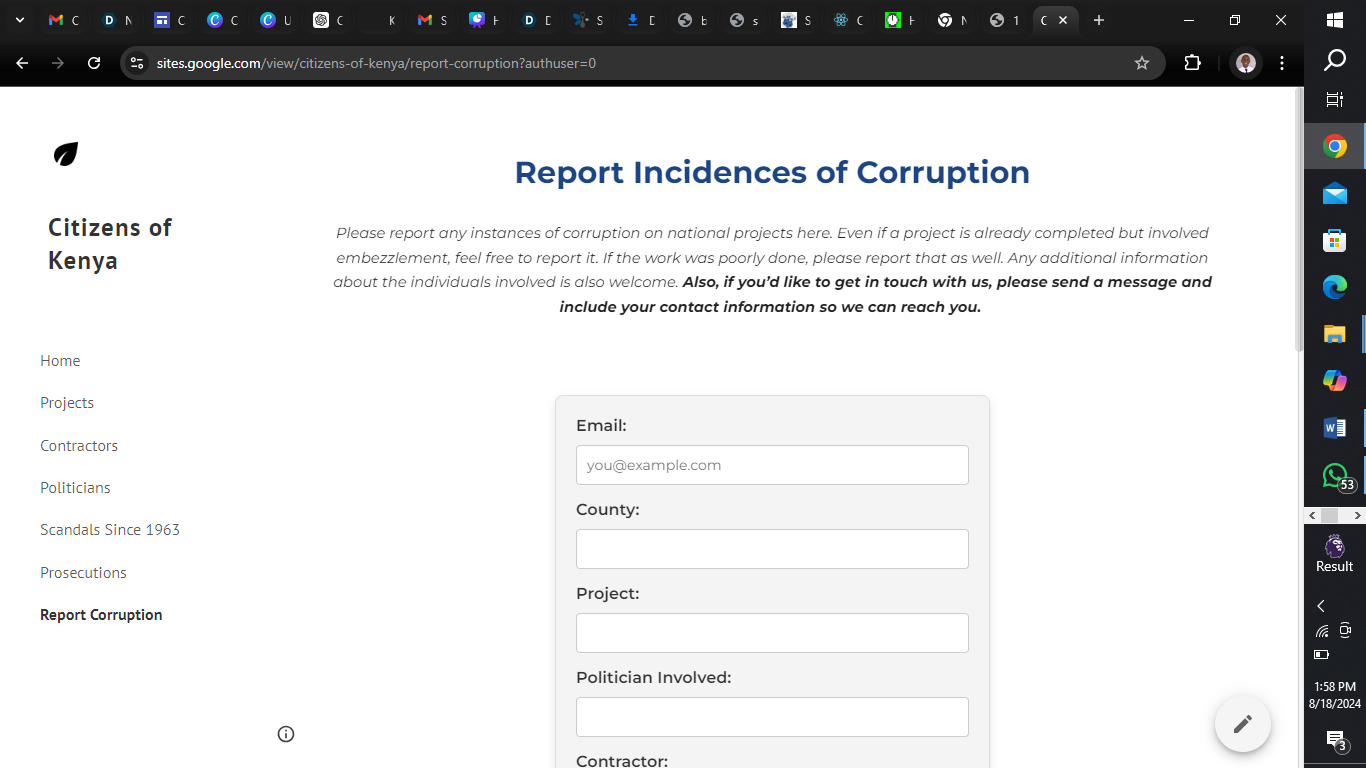
Task: Open the Chrome profile avatar
Action: pyautogui.click(x=1245, y=62)
